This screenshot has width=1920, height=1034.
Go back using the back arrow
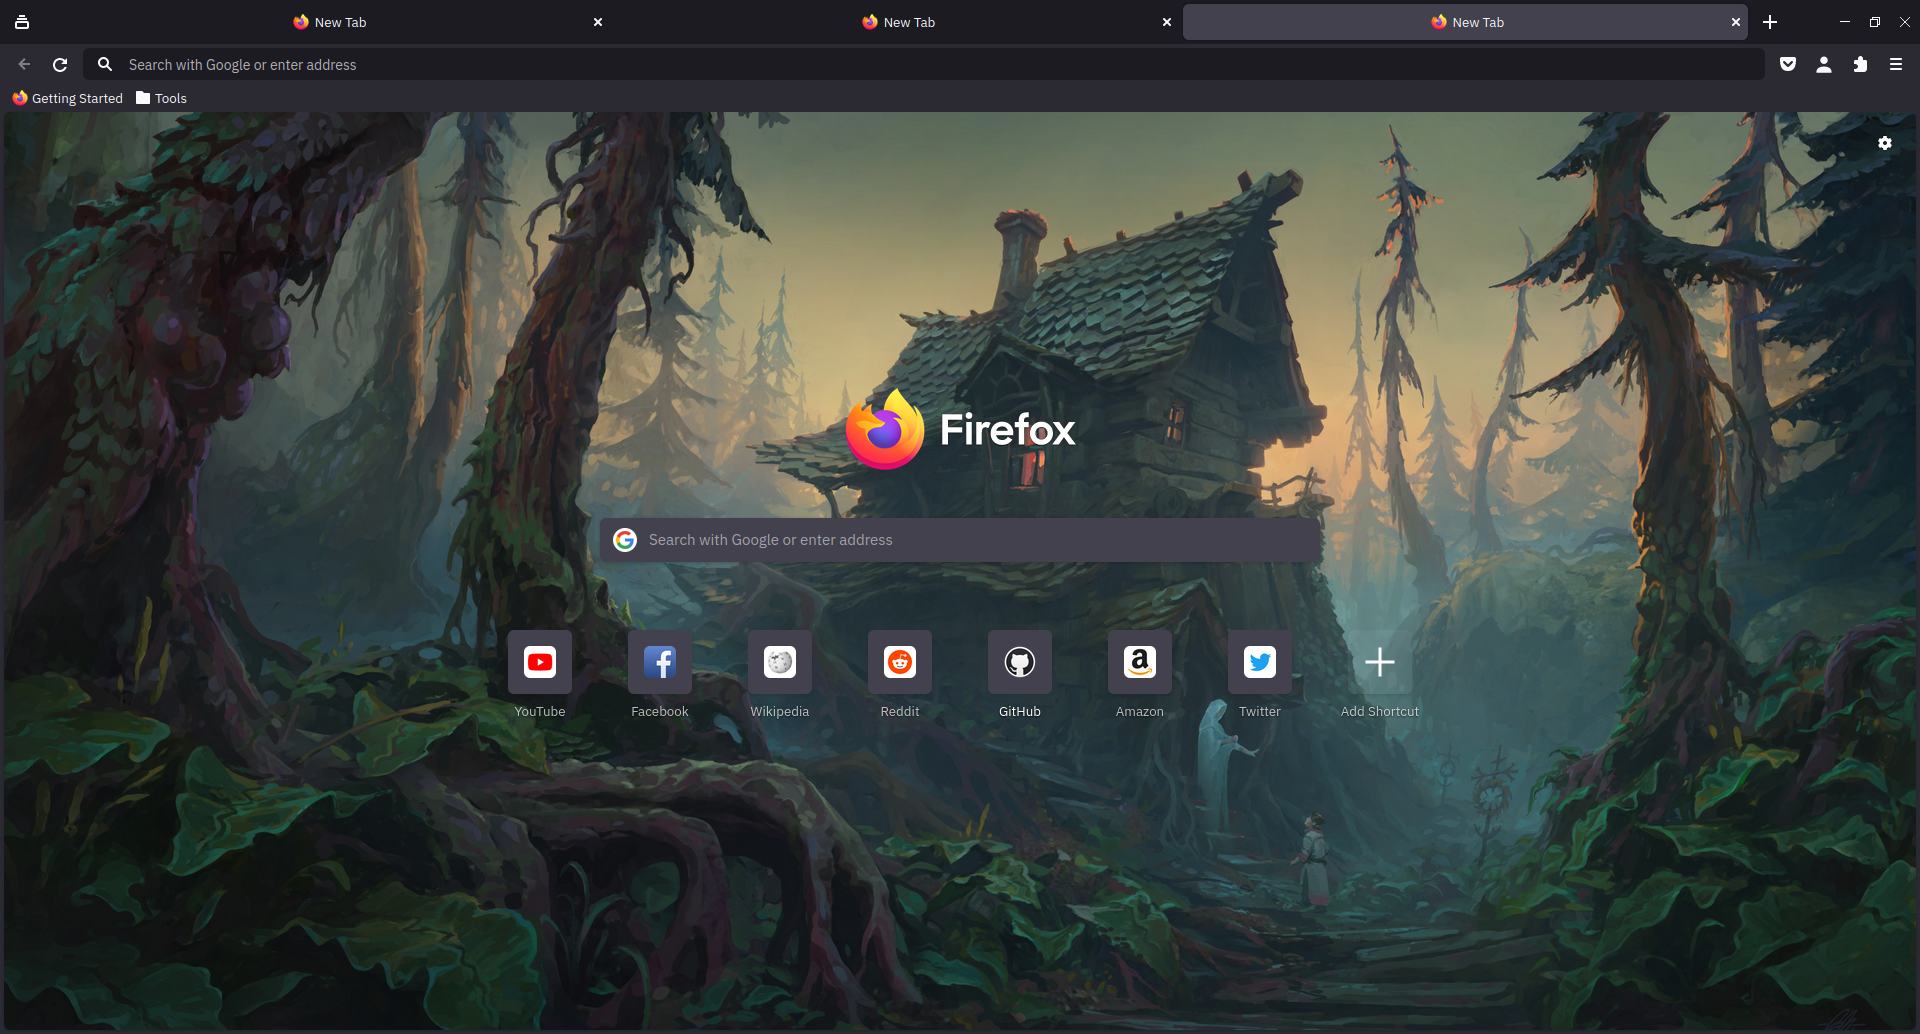pyautogui.click(x=24, y=64)
